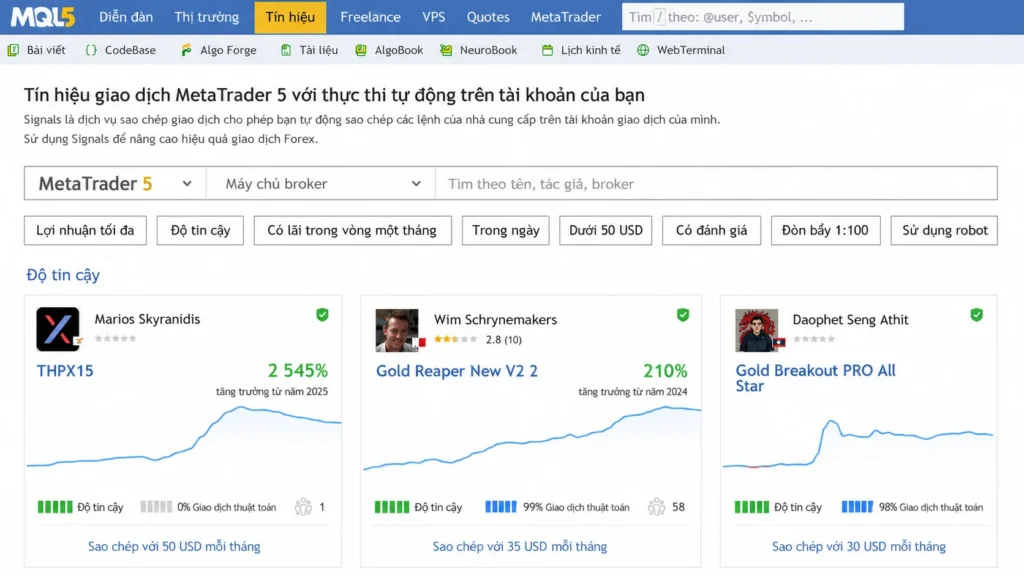Screen dimensions: 1024x576
Task: Apply the Sử dụng robot filter
Action: pyautogui.click(x=944, y=231)
